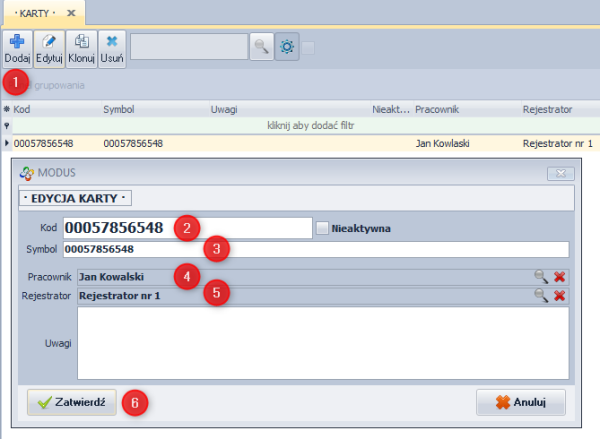Click the magnifier icon beside the toolbar search box

tap(260, 47)
